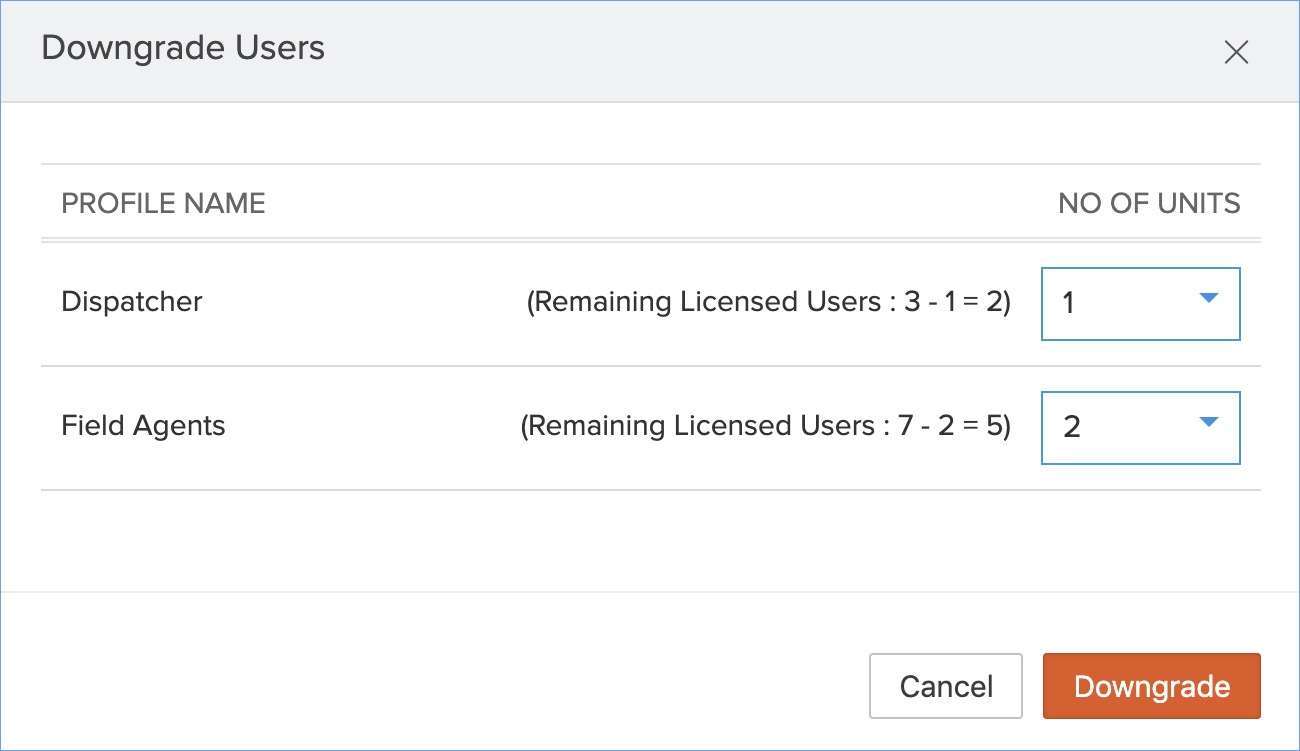Click the PROFILE NAME column header

[x=163, y=203]
